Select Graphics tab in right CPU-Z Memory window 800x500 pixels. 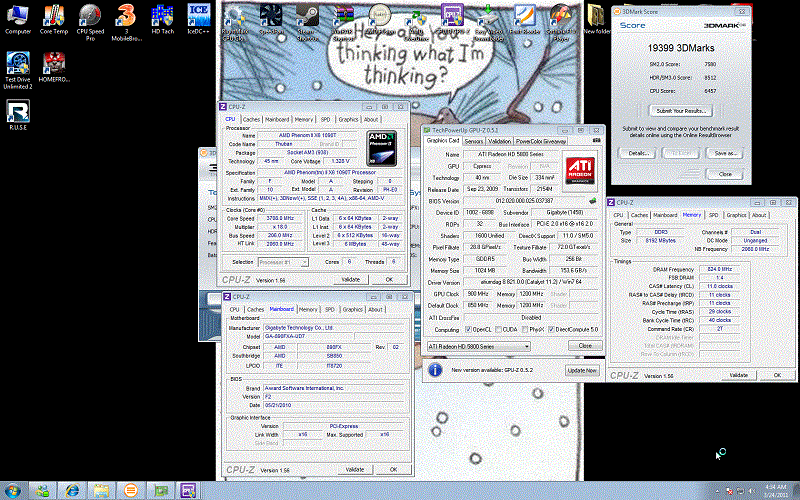point(736,215)
